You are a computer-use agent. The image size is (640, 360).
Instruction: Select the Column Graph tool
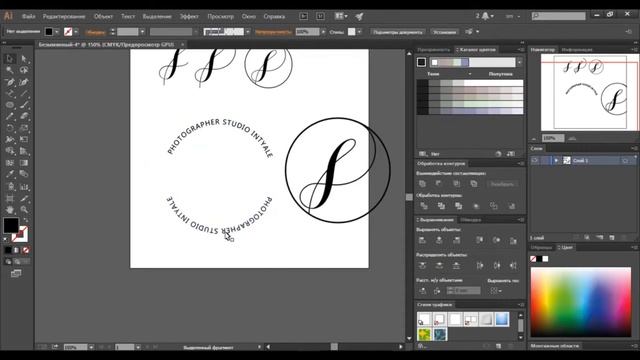pyautogui.click(x=24, y=187)
